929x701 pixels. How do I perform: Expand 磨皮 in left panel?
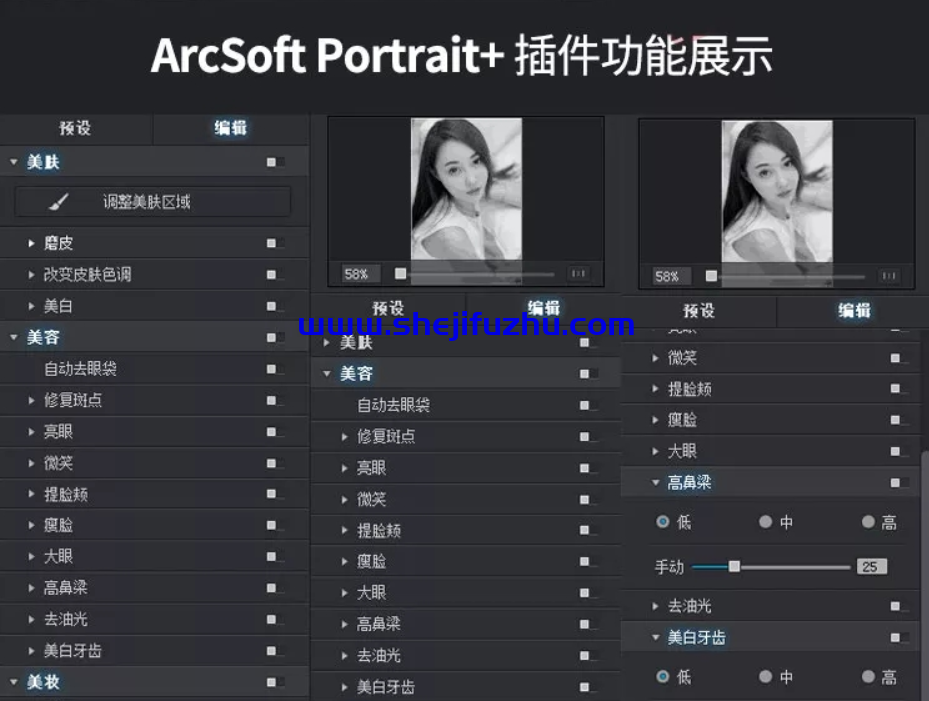(x=31, y=243)
